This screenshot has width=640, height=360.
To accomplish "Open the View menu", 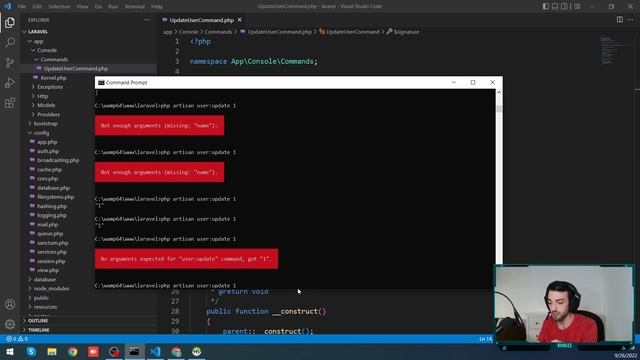I will coord(82,7).
